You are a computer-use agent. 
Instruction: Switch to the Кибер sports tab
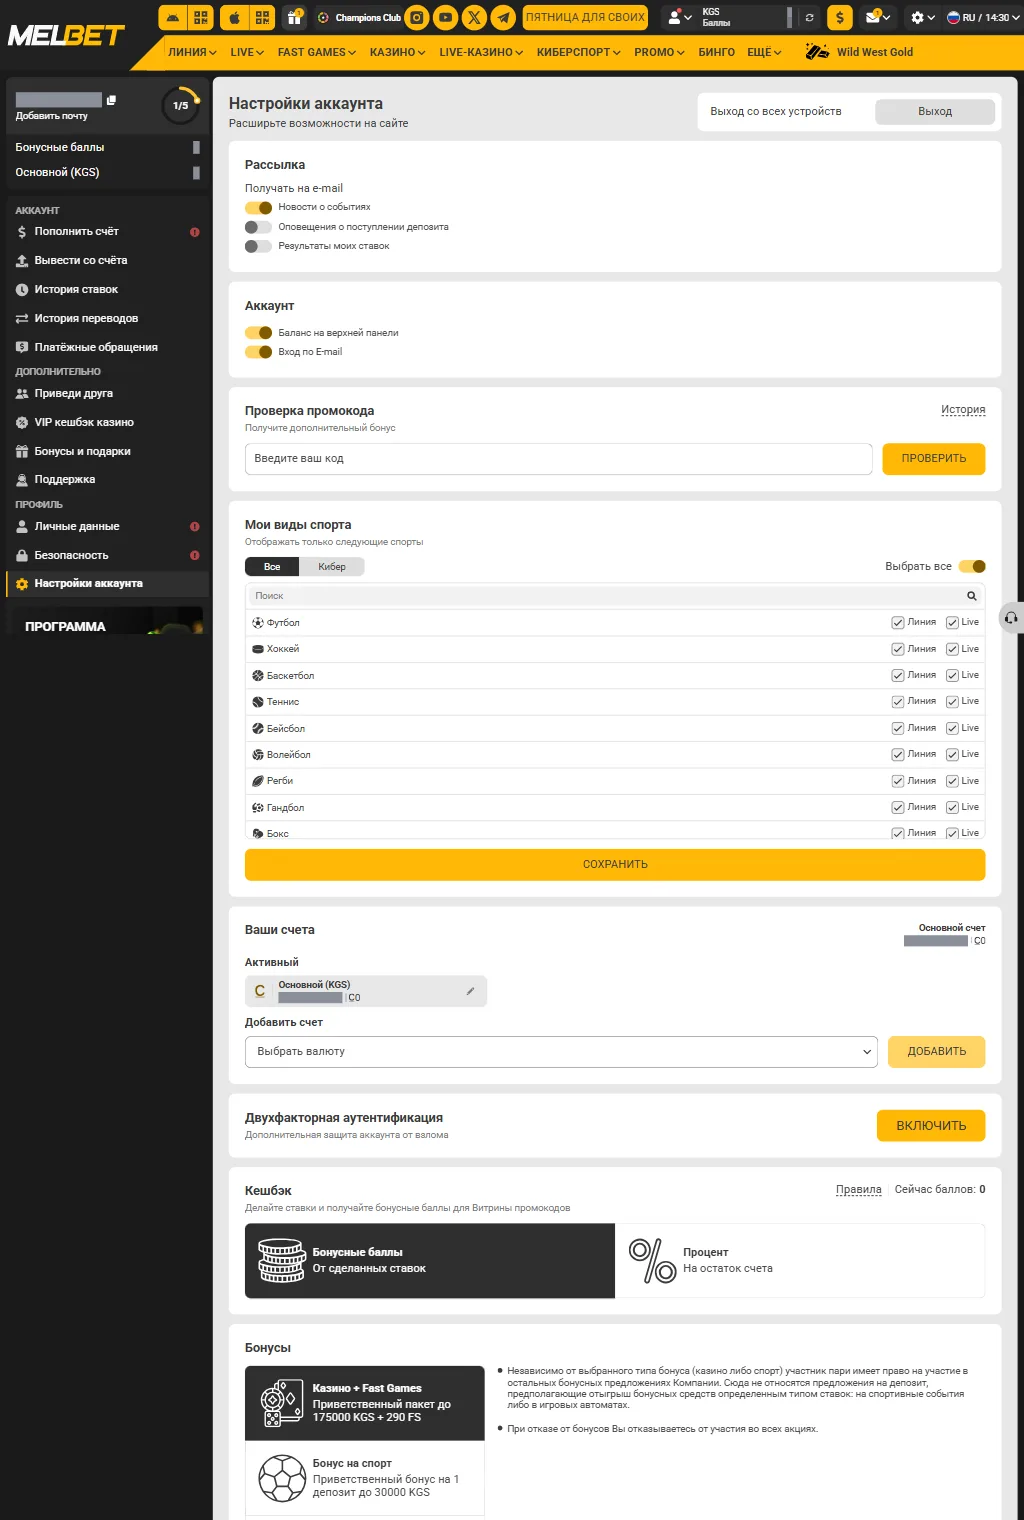(x=332, y=567)
